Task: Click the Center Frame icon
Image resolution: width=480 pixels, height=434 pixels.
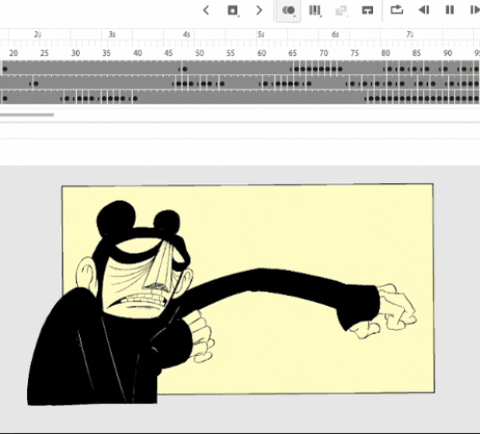Action: pyautogui.click(x=367, y=11)
